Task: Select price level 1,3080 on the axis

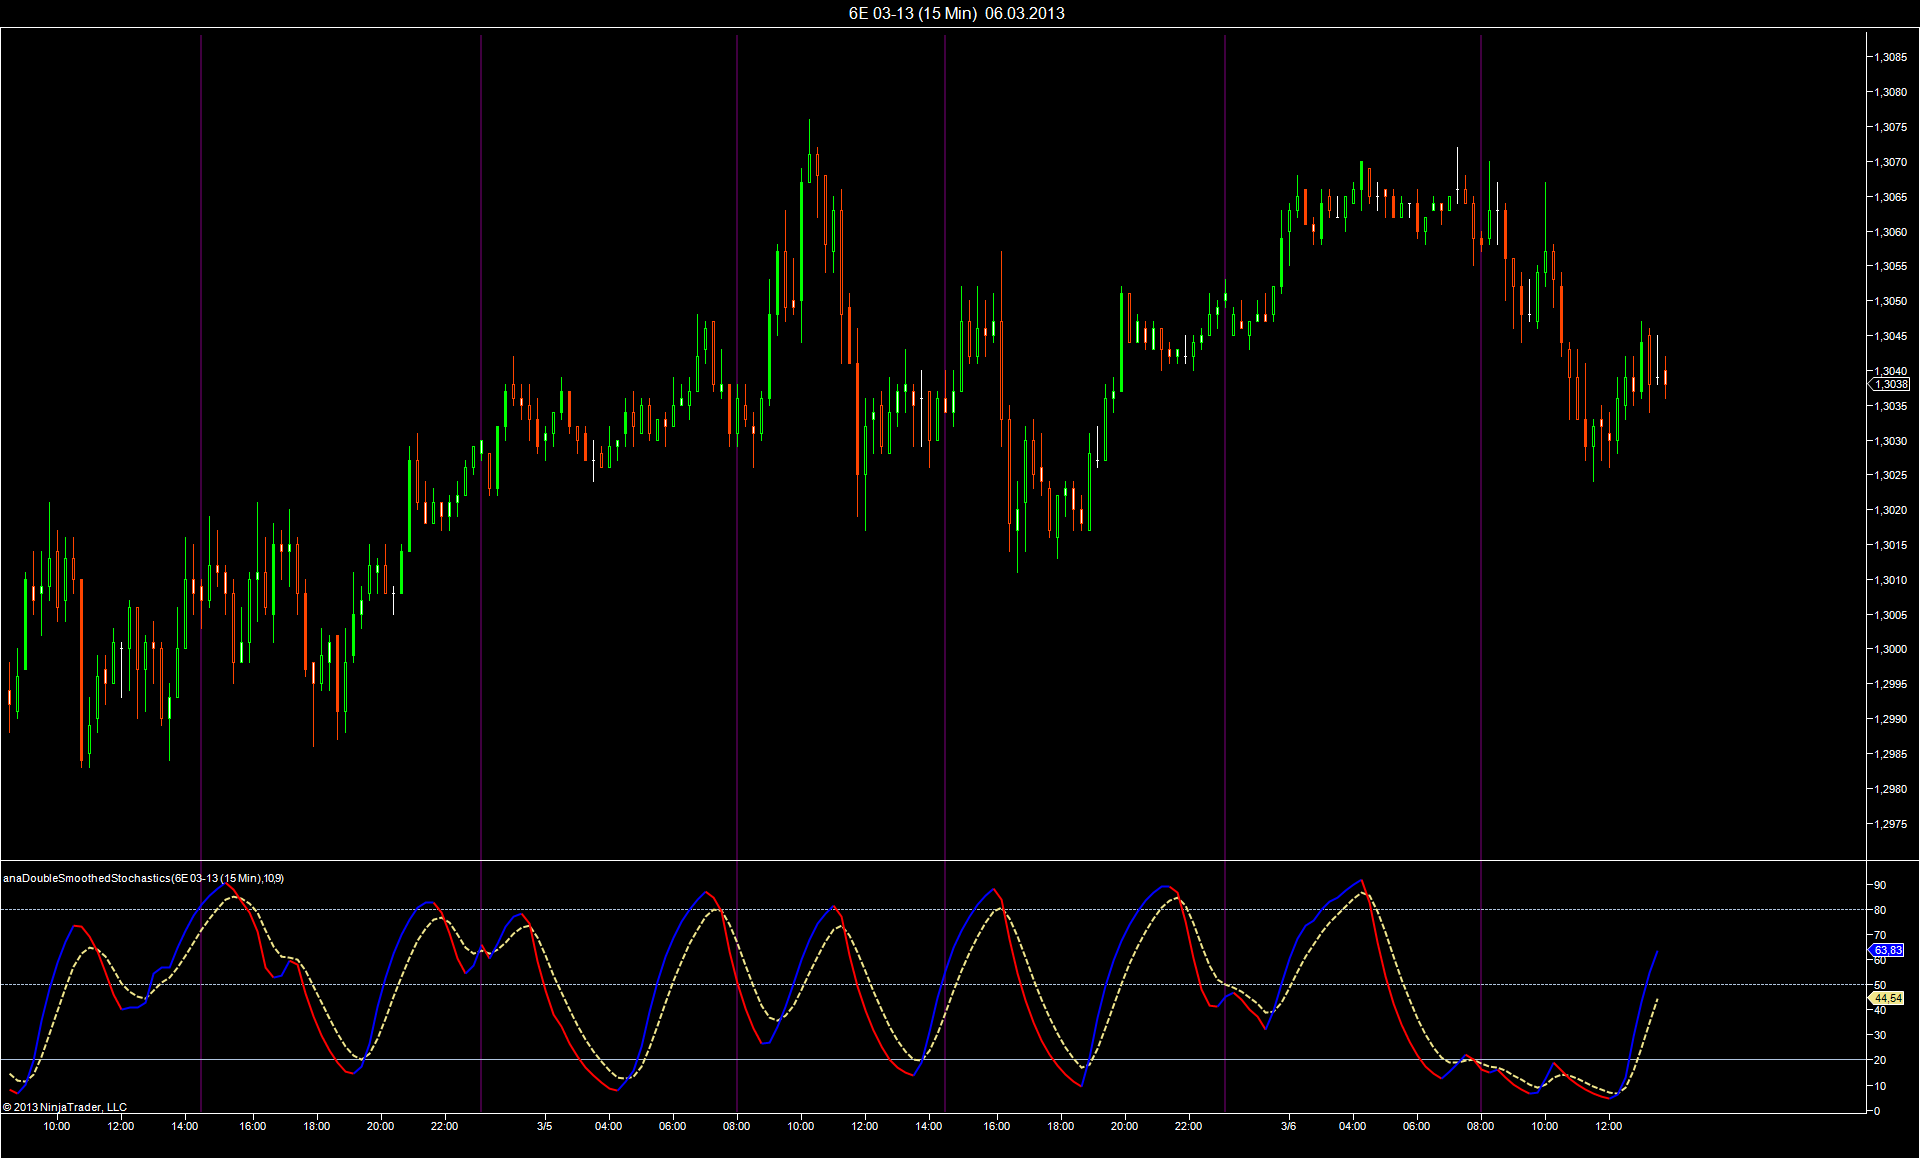Action: [1891, 92]
